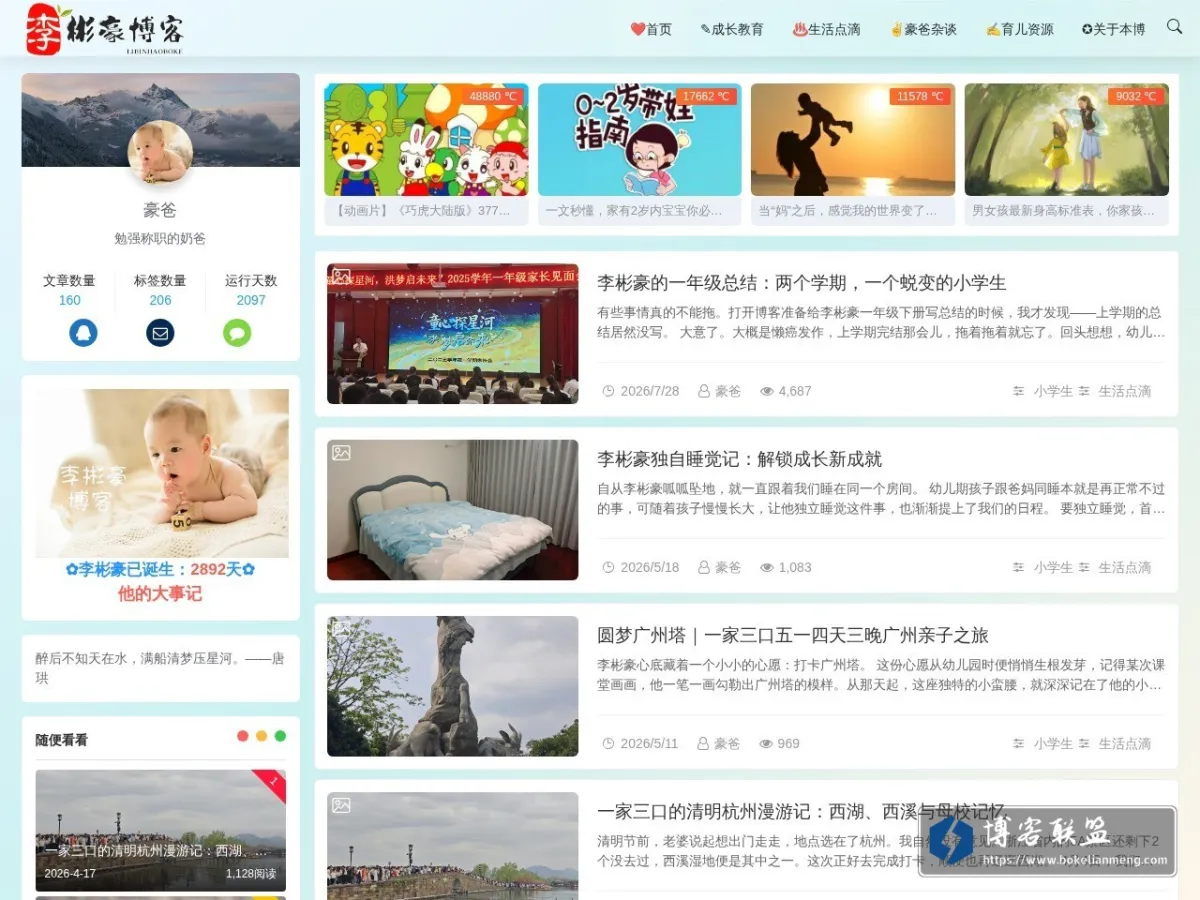Click the 醉后不知天在水 poem quote

(160, 668)
